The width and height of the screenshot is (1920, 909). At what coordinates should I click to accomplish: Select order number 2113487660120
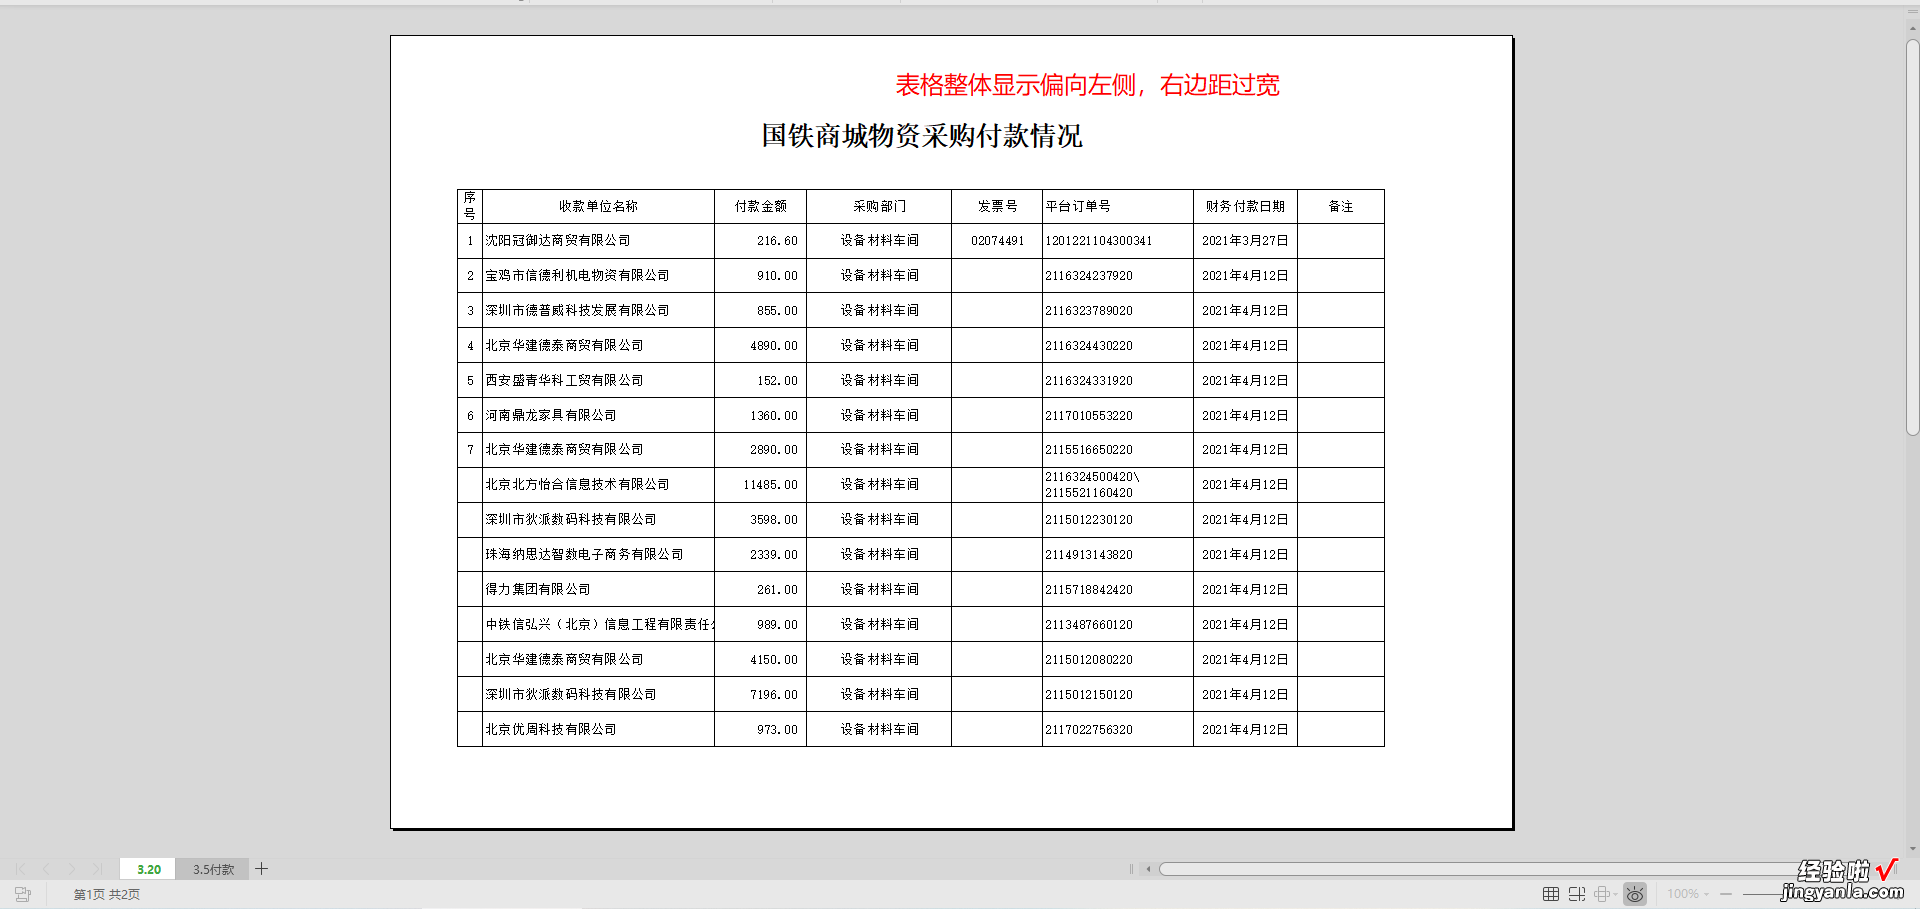pyautogui.click(x=1118, y=625)
